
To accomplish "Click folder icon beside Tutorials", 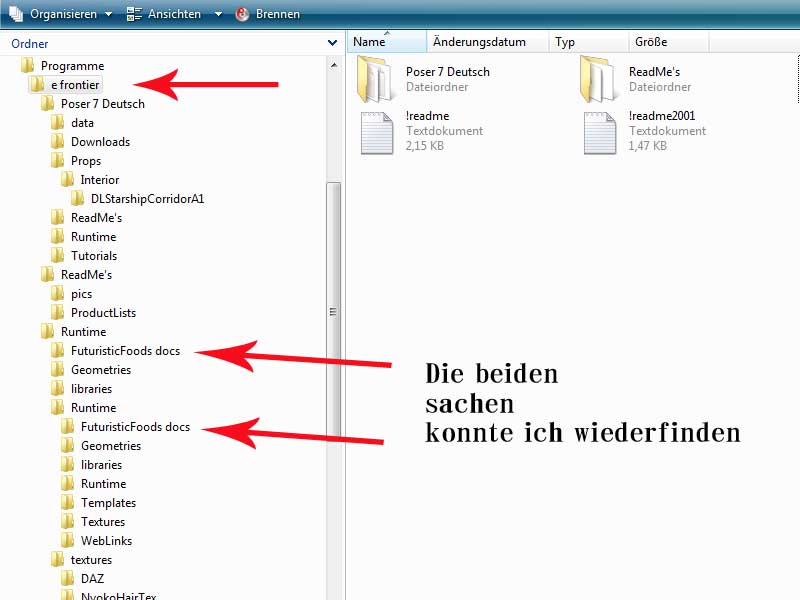I will (58, 255).
